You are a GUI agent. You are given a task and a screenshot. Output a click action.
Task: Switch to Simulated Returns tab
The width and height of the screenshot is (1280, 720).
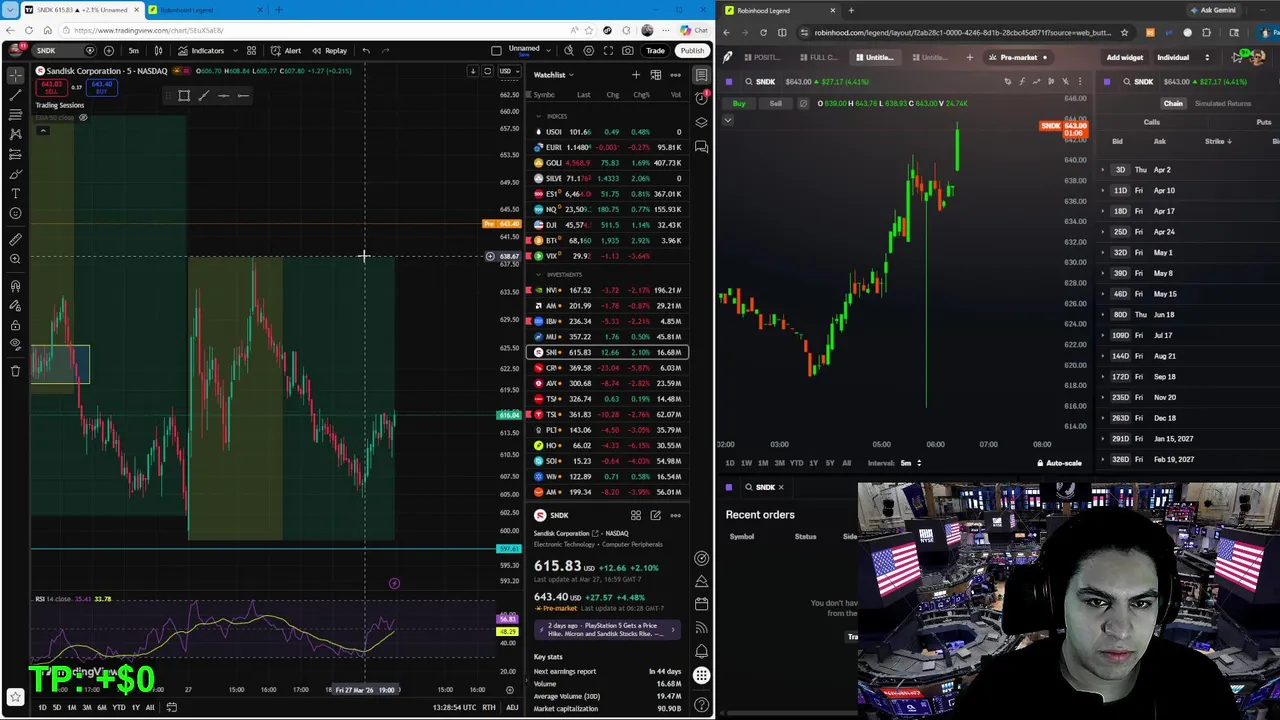pyautogui.click(x=1223, y=104)
